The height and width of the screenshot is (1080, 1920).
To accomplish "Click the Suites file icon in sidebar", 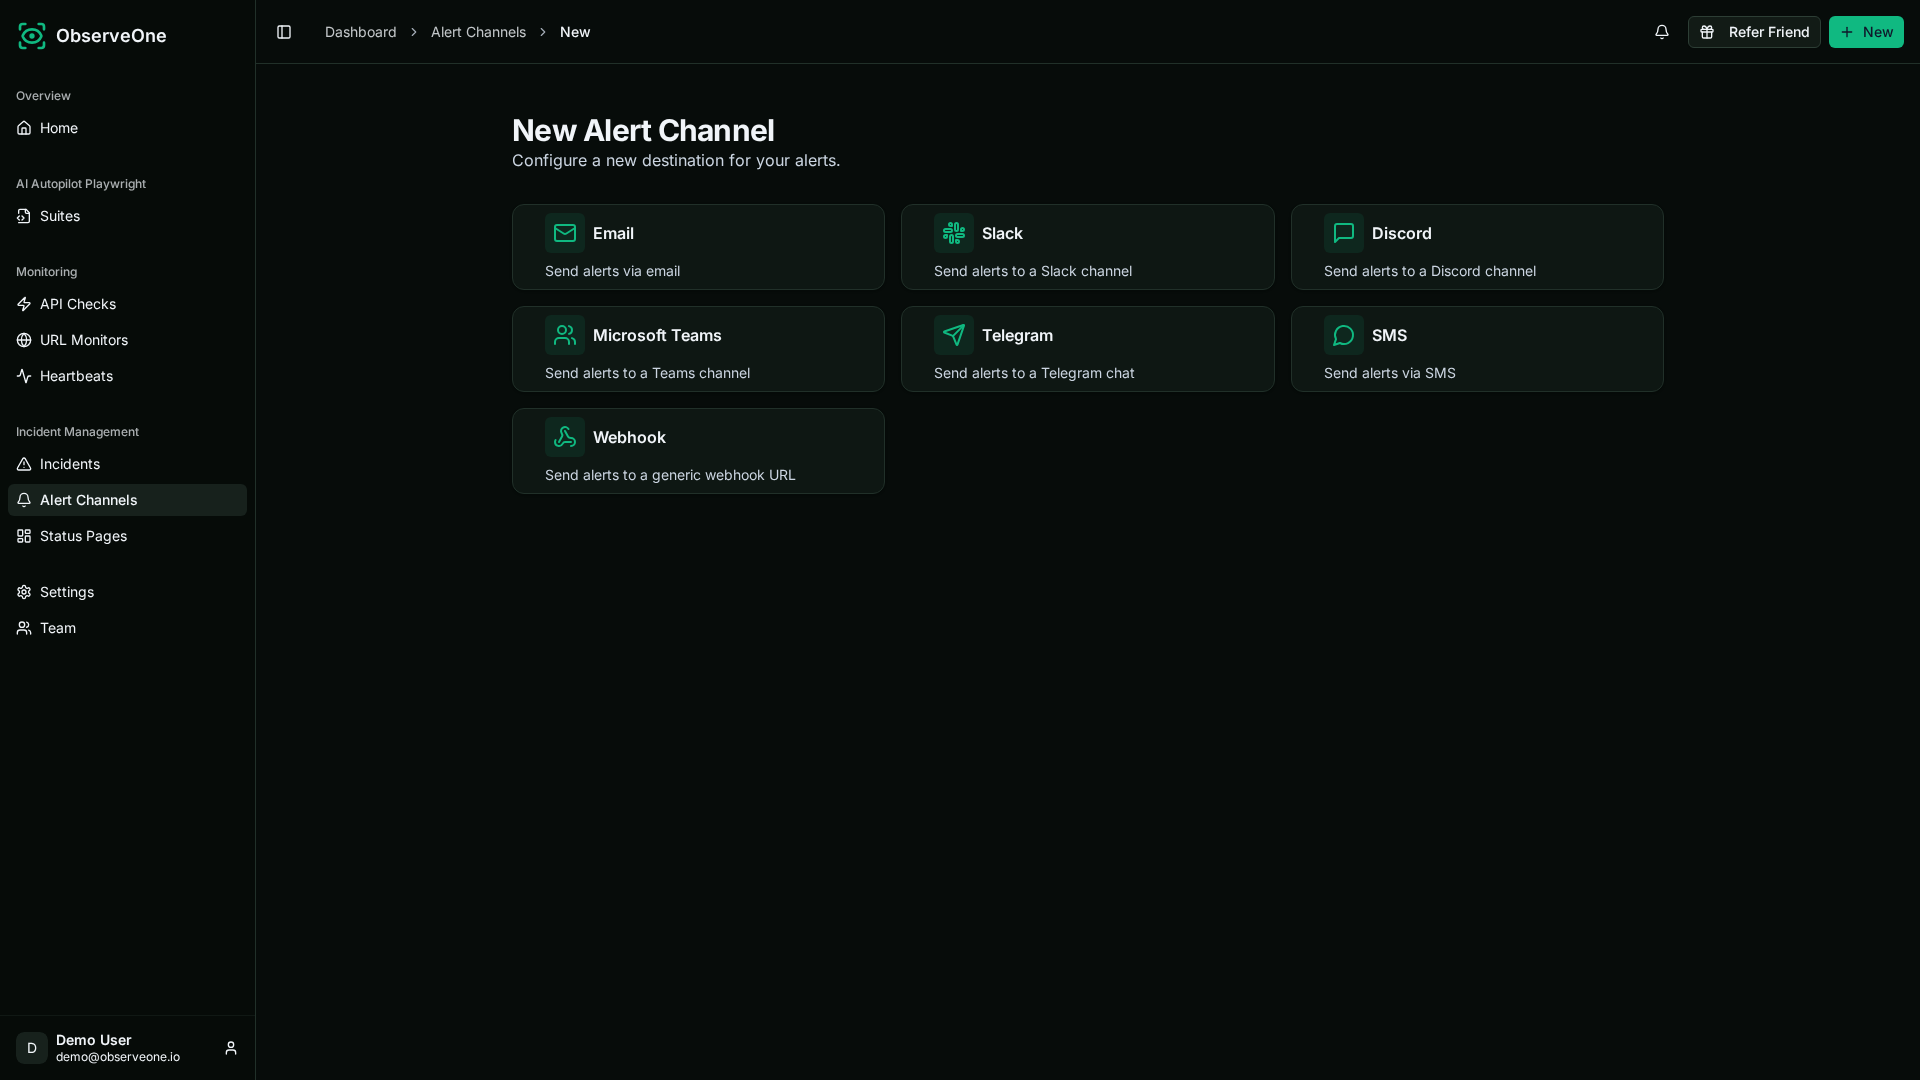I will point(24,216).
